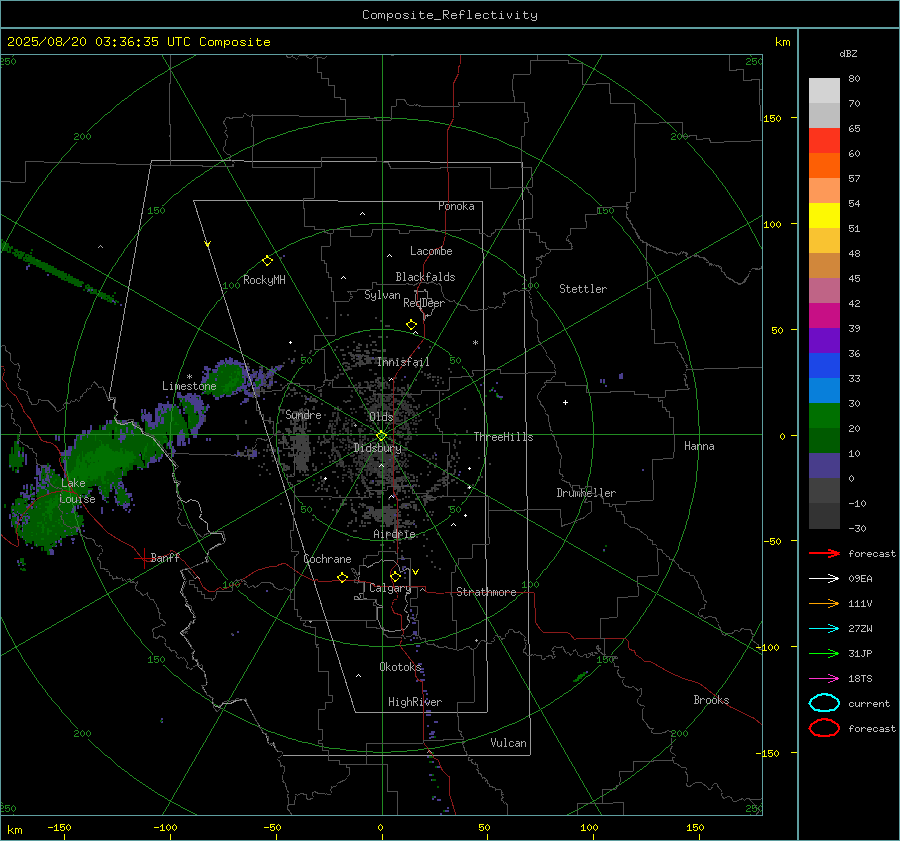Click the HighRiver label
The height and width of the screenshot is (841, 900).
click(415, 702)
